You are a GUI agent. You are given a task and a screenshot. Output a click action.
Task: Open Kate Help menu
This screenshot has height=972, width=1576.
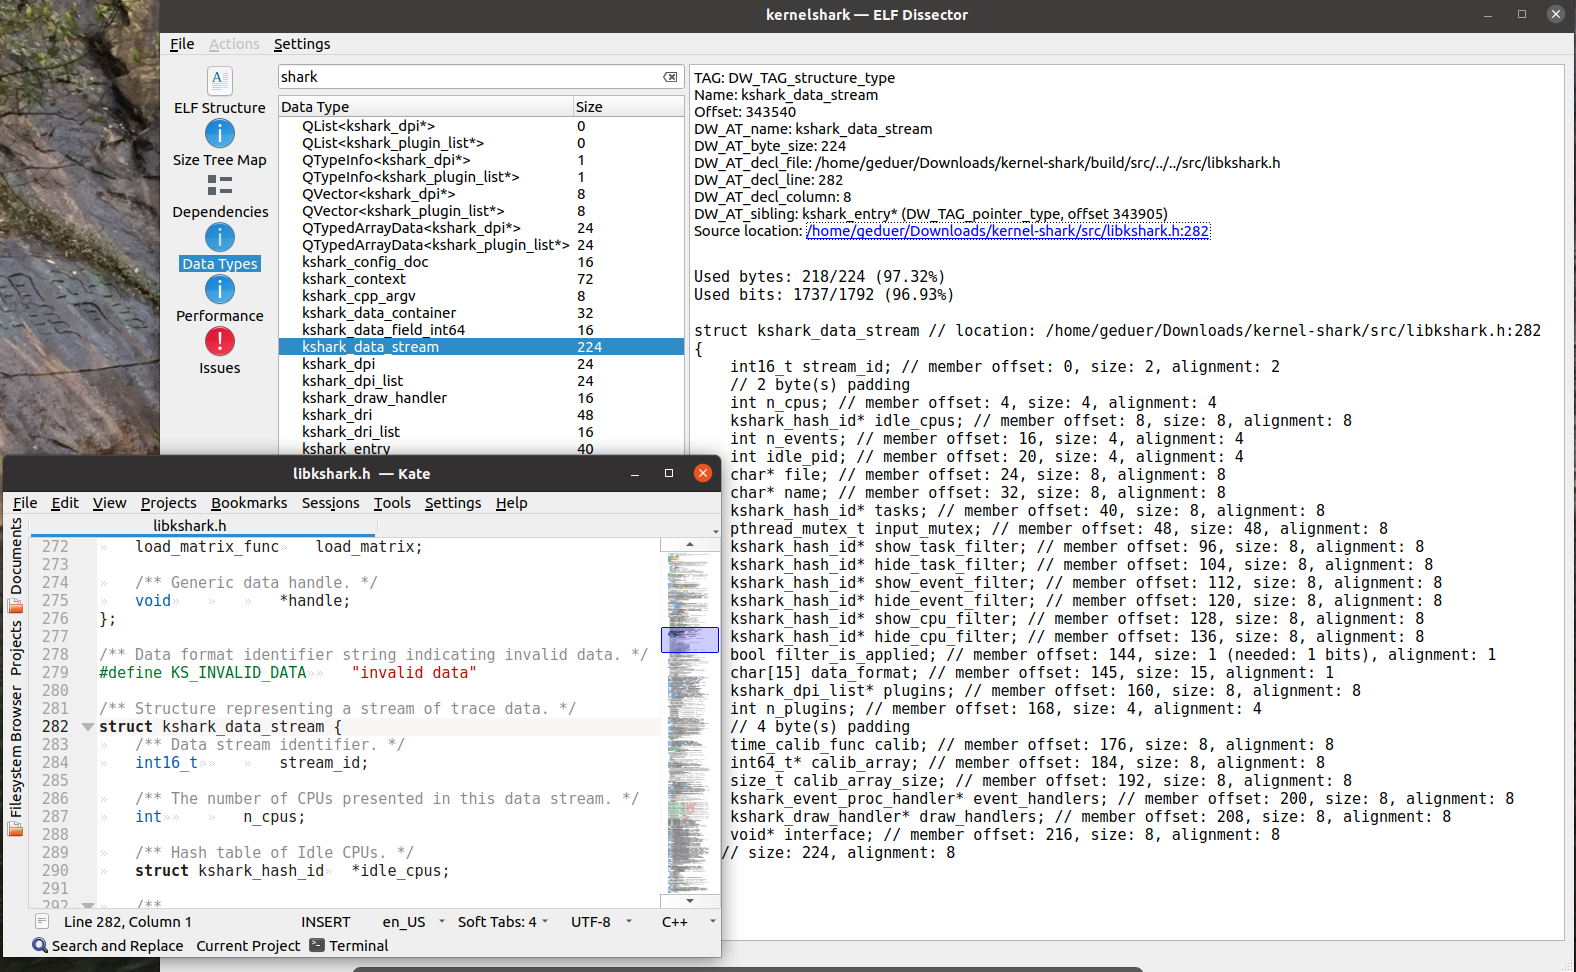coord(511,503)
